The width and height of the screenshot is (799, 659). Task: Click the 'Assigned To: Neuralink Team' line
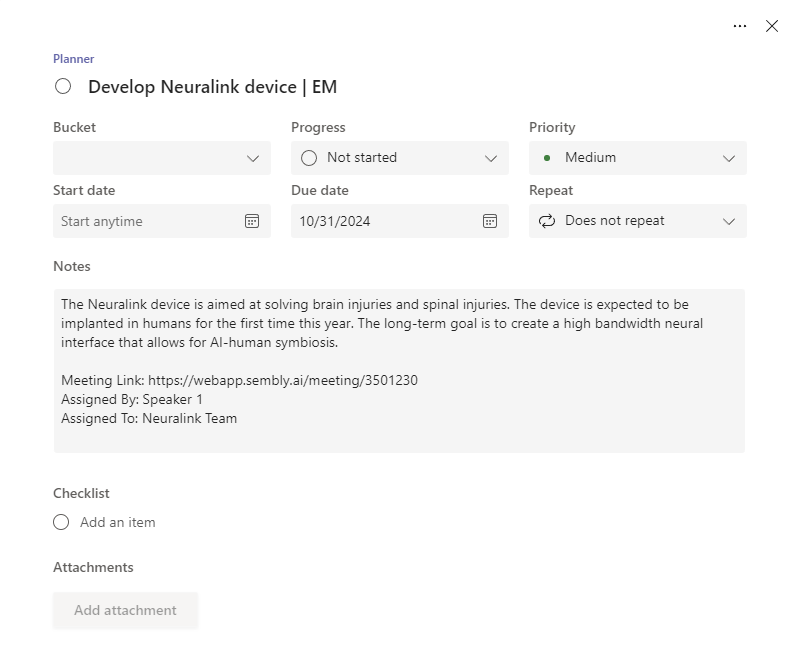click(149, 418)
